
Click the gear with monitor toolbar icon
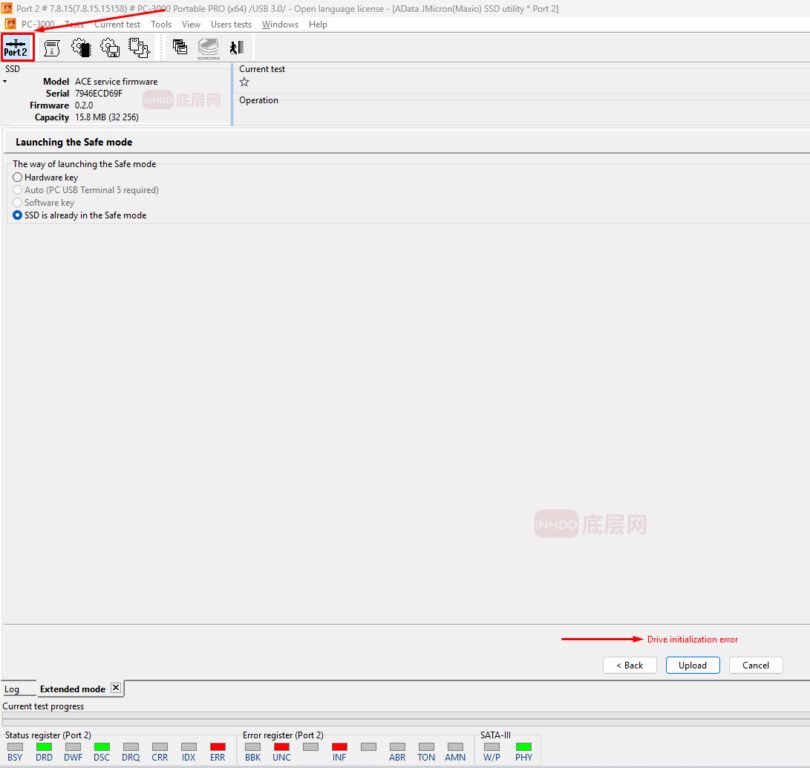110,47
